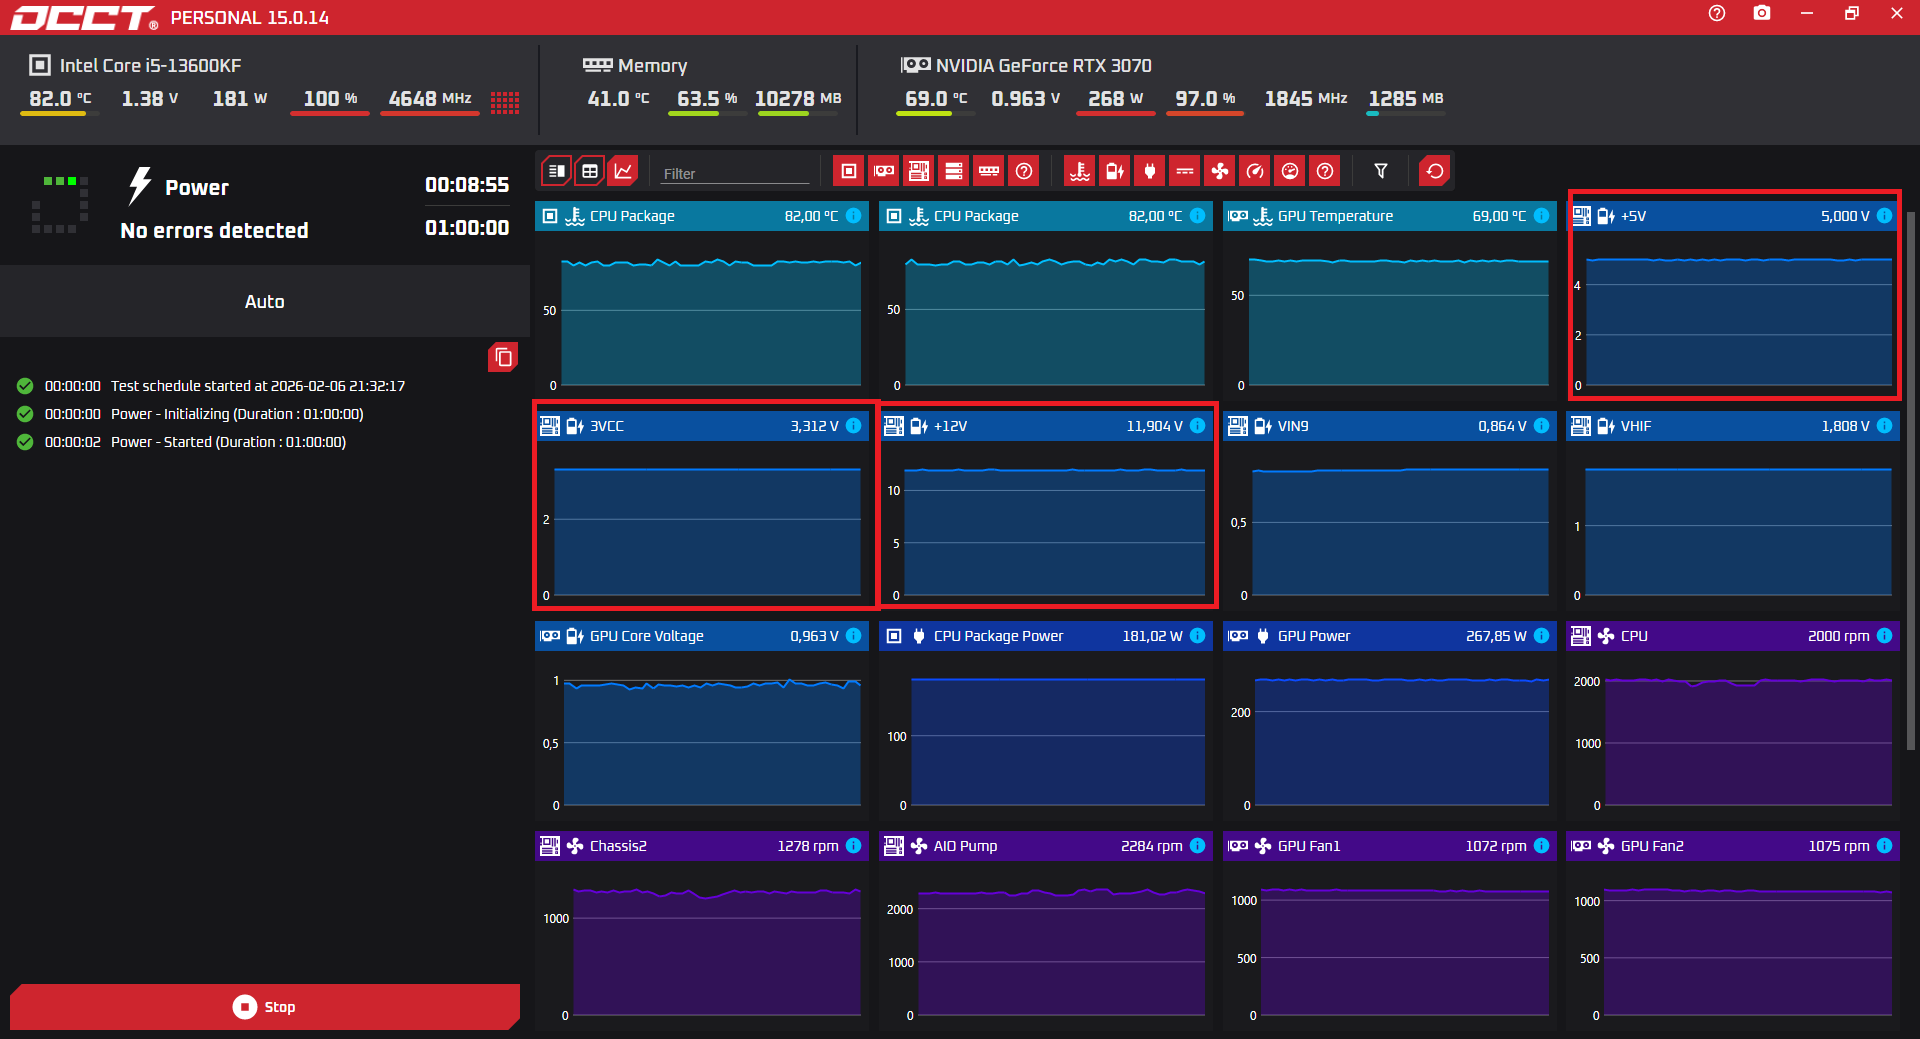Toggle the motherboard device filter
Image resolution: width=1920 pixels, height=1039 pixels.
coord(919,171)
